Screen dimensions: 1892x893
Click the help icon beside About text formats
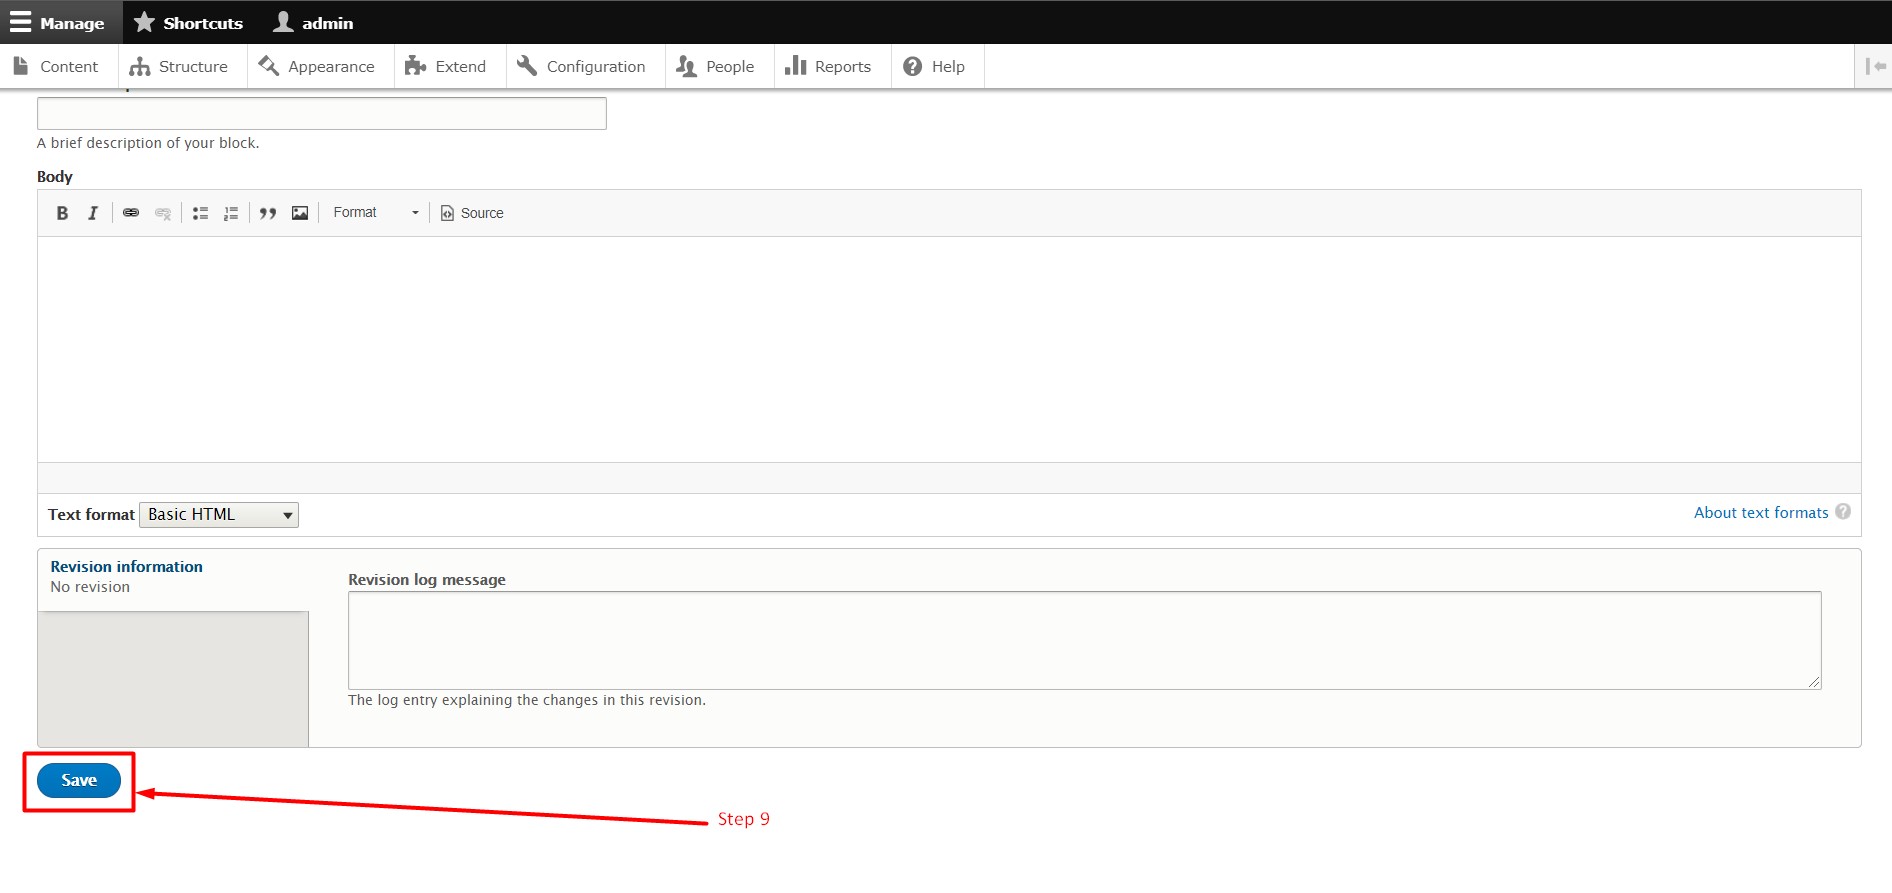1843,512
